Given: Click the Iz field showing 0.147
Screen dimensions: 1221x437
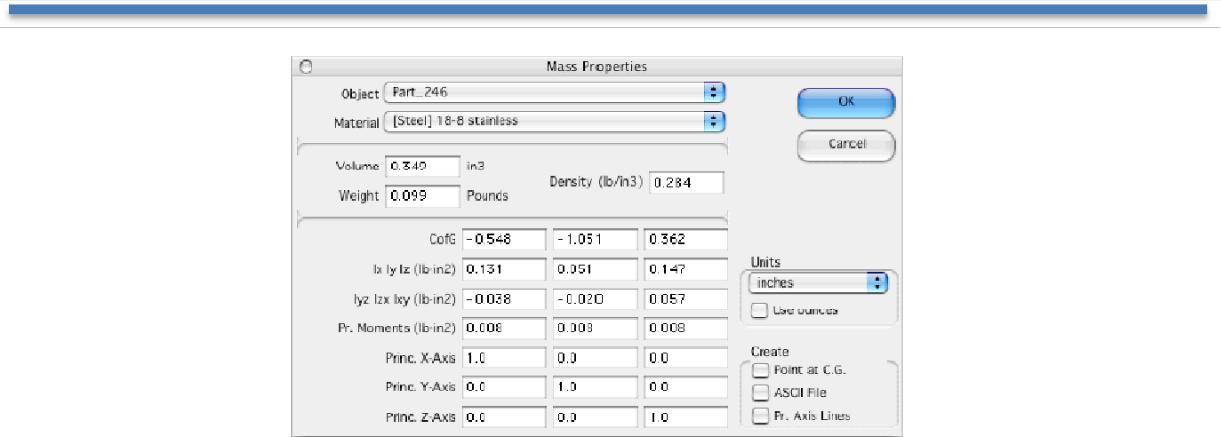Looking at the screenshot, I should click(685, 269).
